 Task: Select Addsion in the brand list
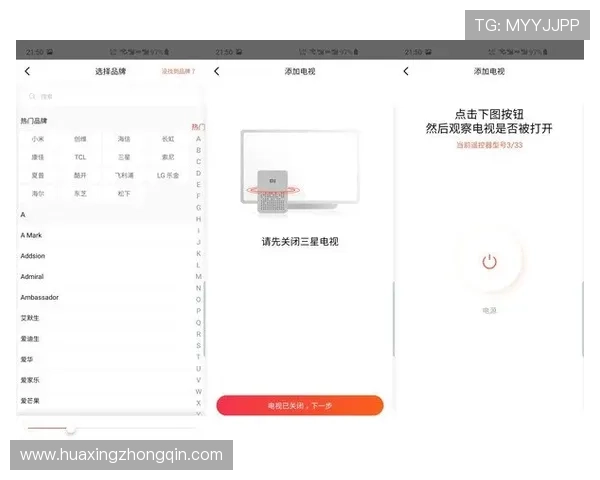point(105,256)
